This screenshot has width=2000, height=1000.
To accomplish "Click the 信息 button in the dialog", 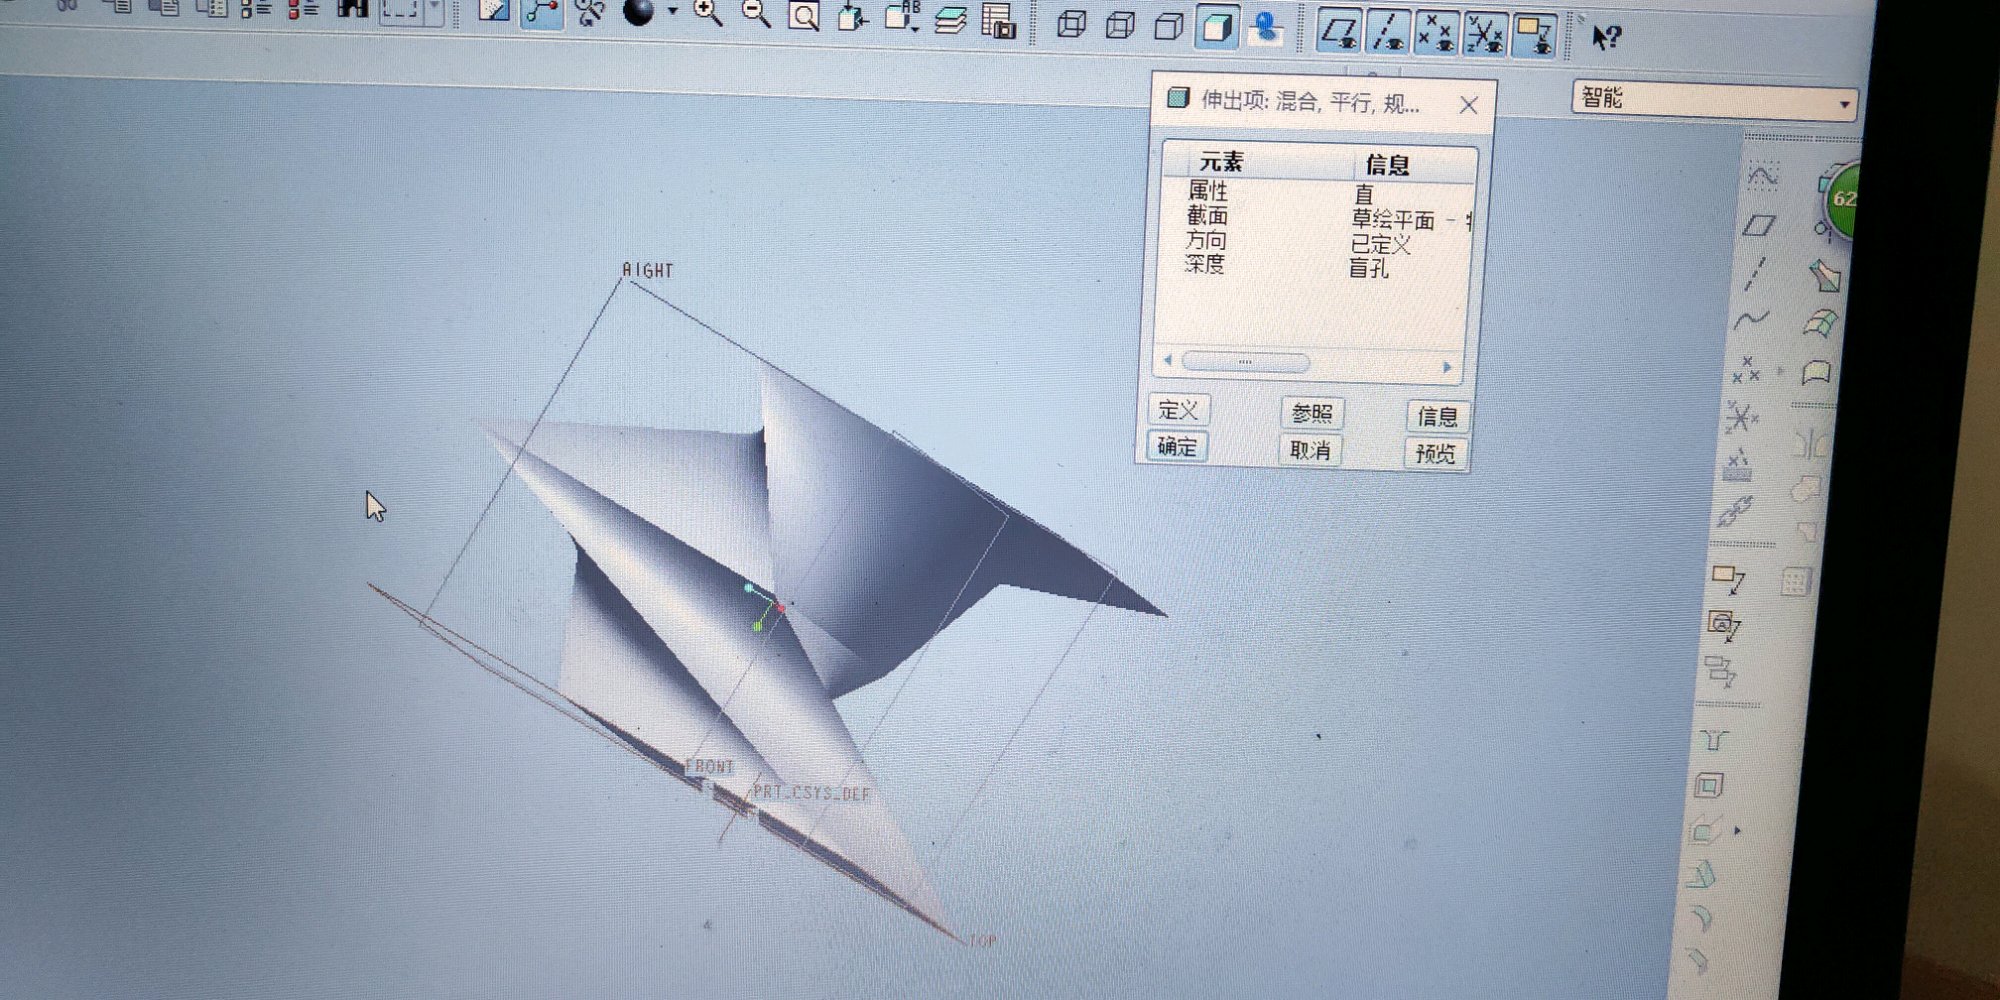I will point(1438,417).
